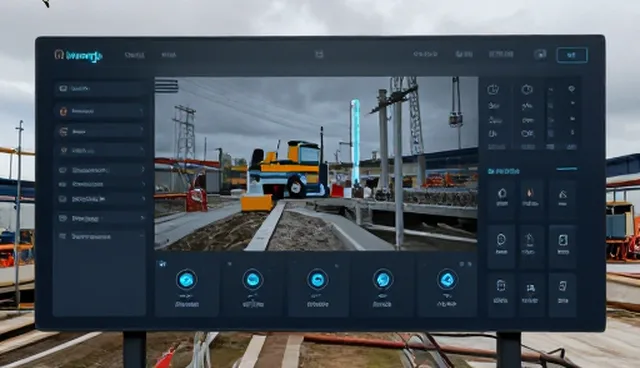Expand the chevron on the fifth sidebar row
The height and width of the screenshot is (368, 640).
click(142, 169)
